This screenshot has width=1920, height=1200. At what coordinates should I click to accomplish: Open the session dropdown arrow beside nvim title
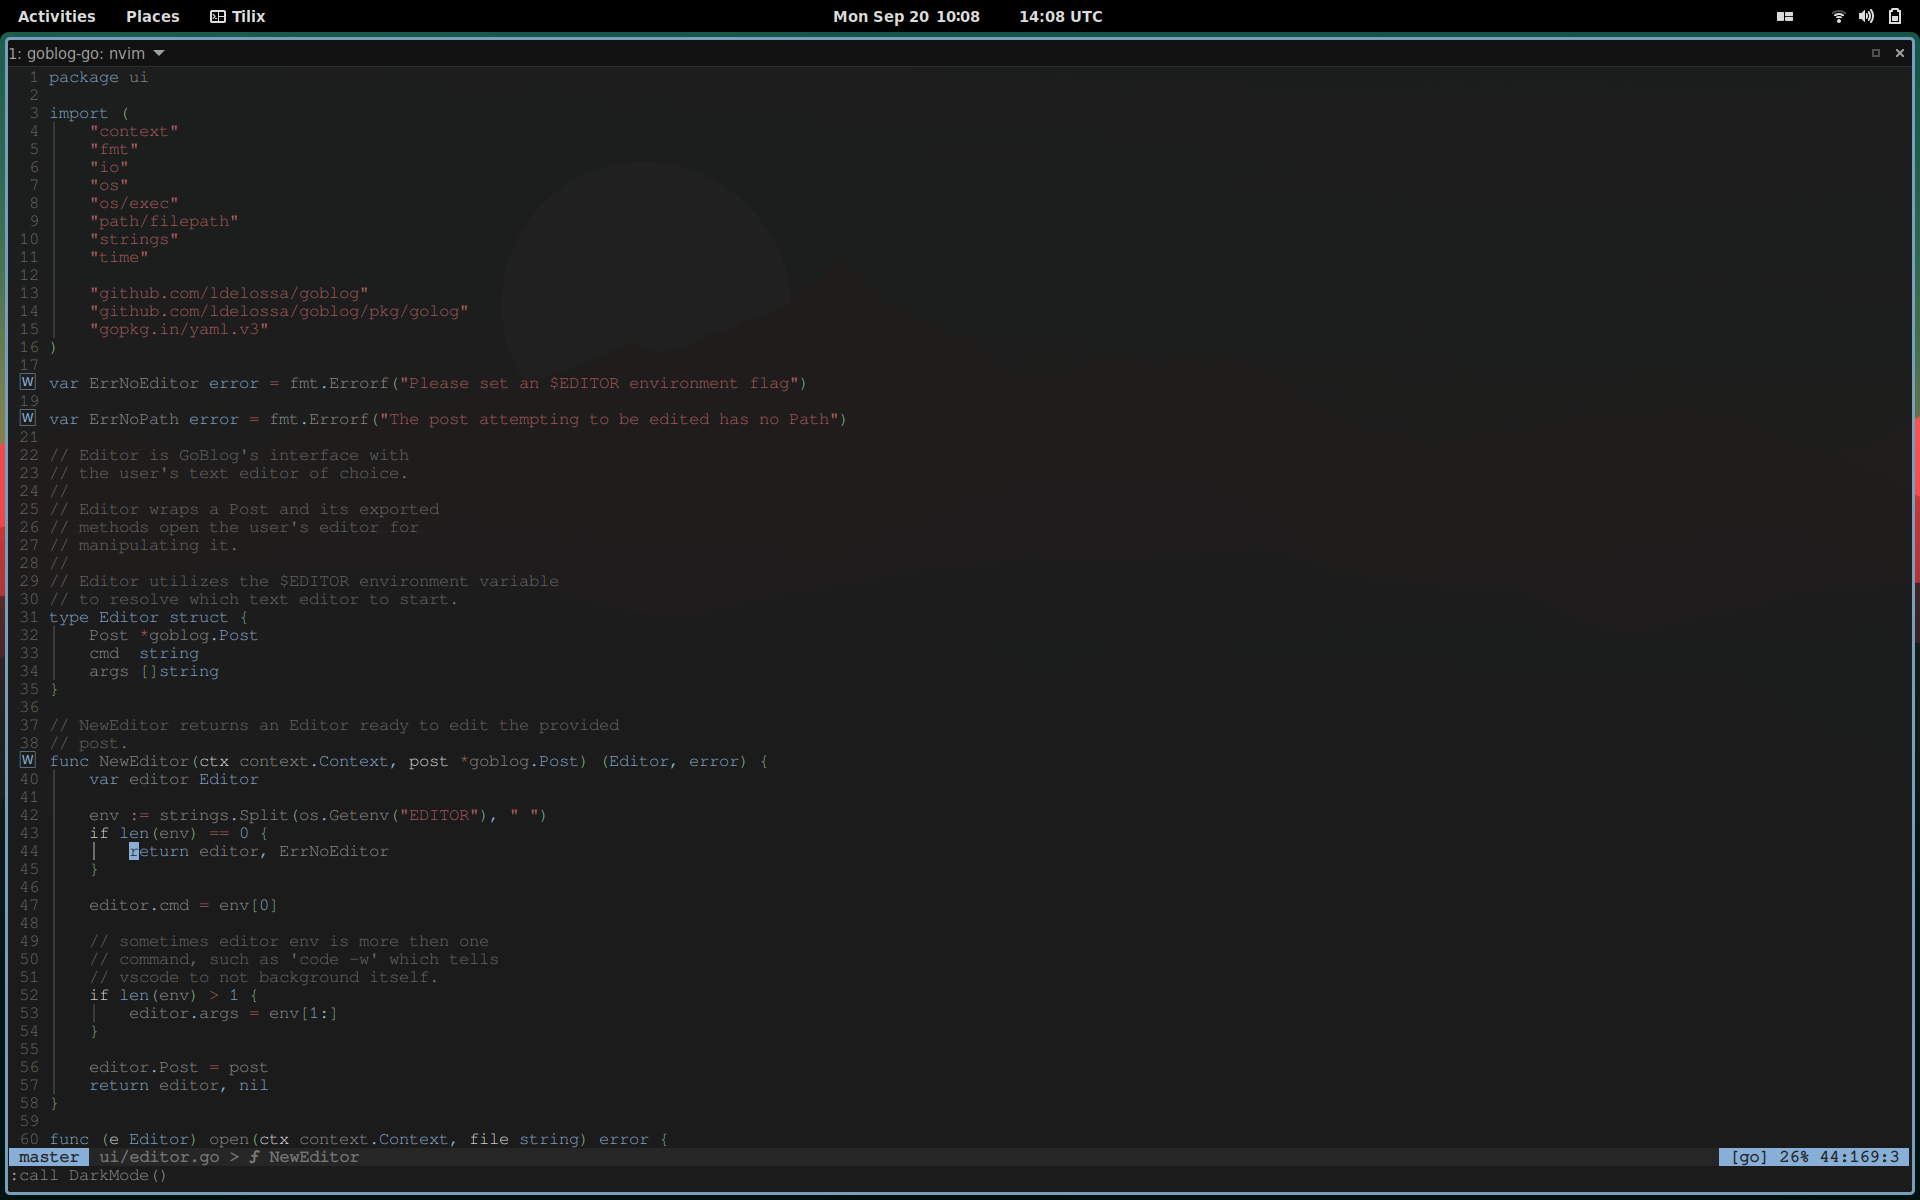[159, 53]
